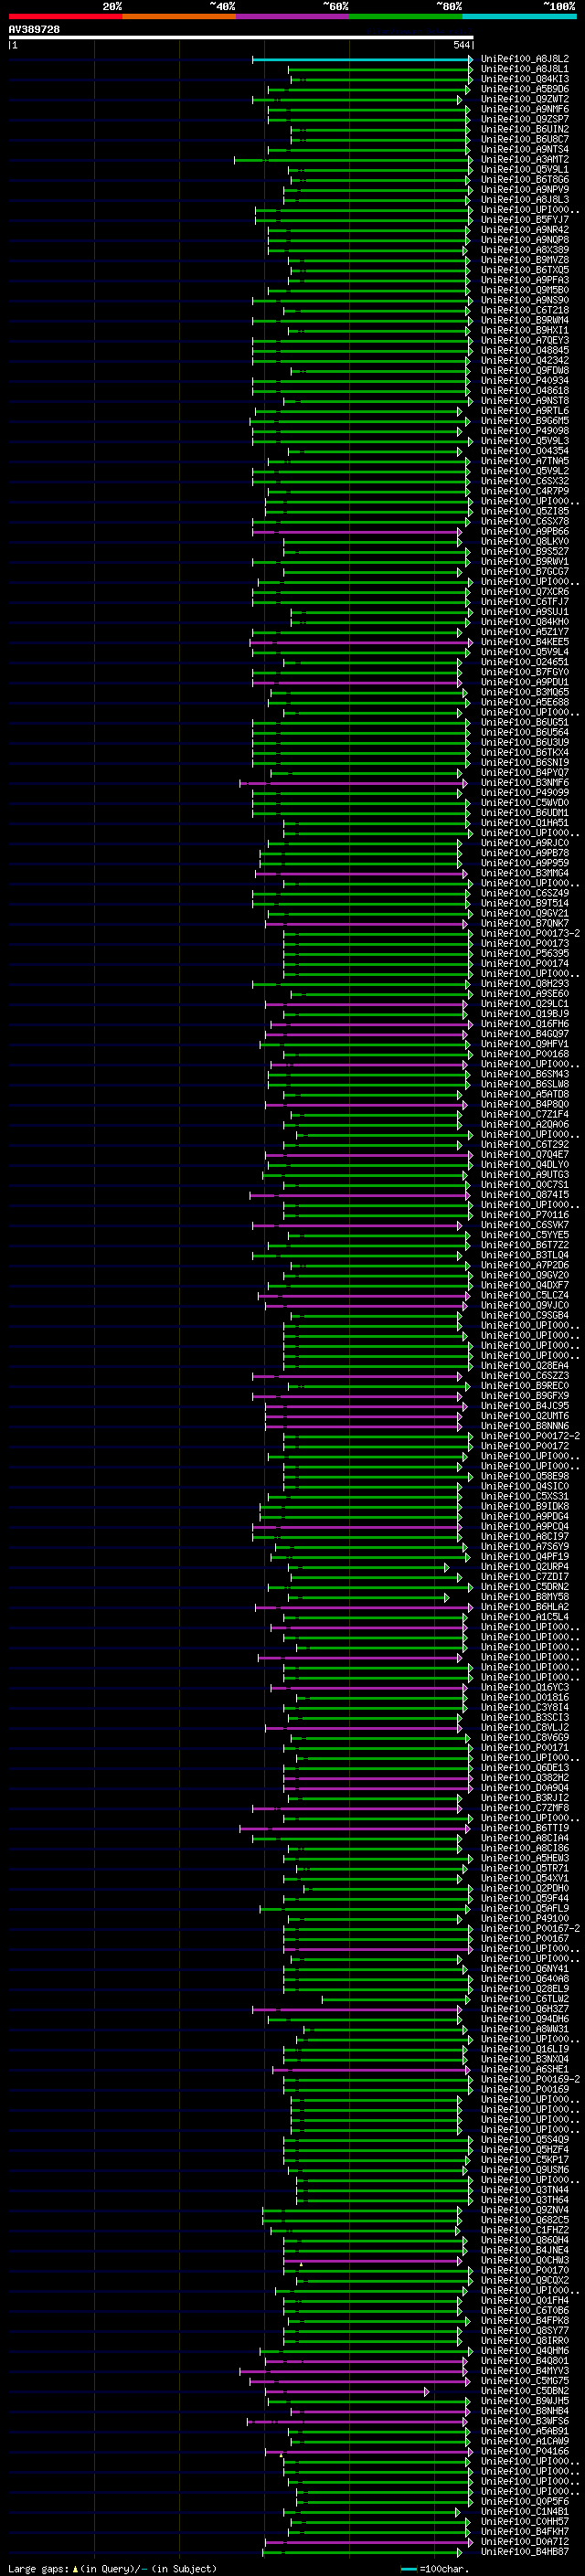Select hit label UniRef100_B5FYJ7
This screenshot has width=585, height=2576.
click(x=525, y=220)
